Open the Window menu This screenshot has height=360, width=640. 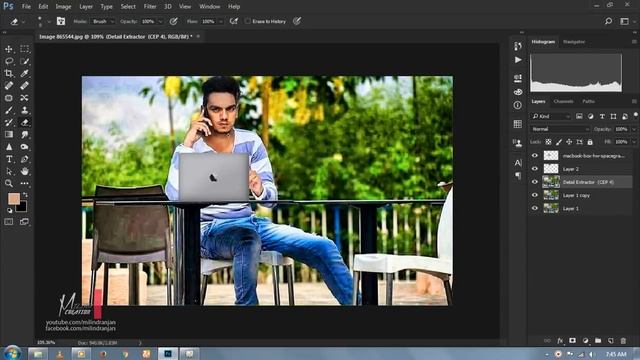coord(210,7)
